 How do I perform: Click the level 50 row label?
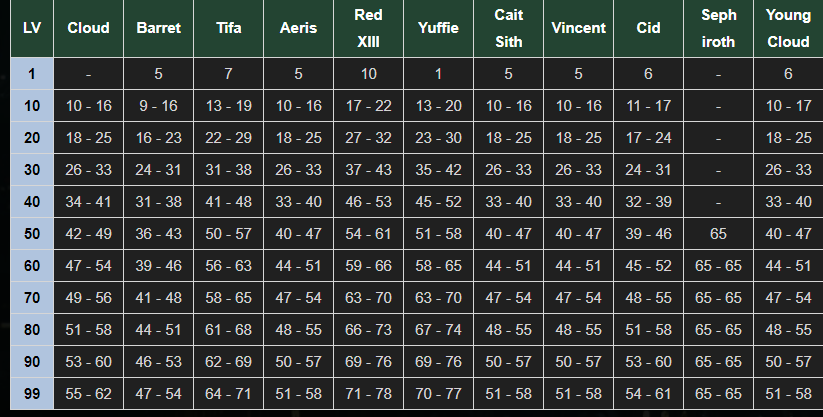point(31,234)
